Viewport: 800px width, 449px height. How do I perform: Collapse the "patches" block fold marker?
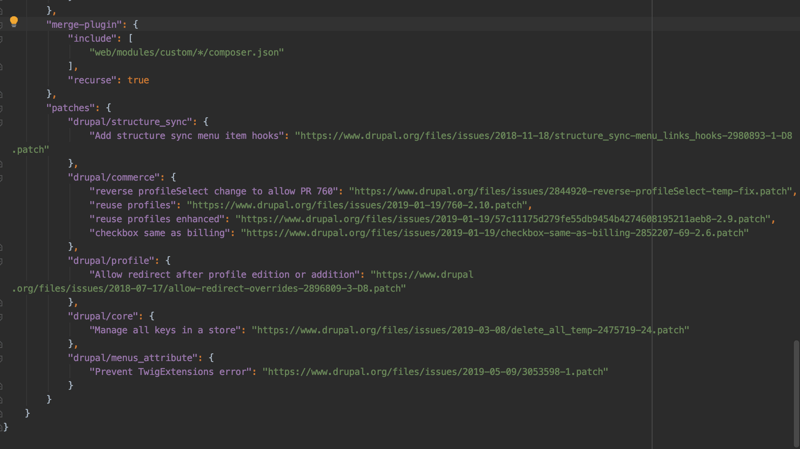coord(2,108)
